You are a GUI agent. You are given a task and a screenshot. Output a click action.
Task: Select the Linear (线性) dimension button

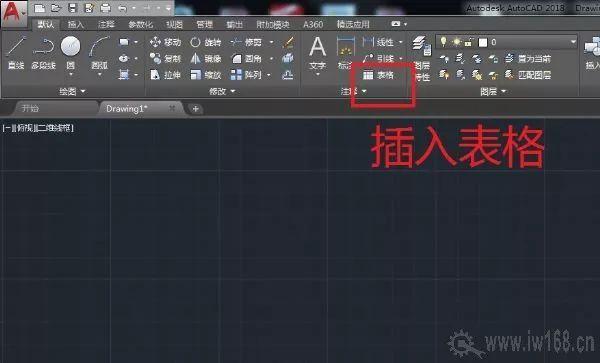[378, 42]
